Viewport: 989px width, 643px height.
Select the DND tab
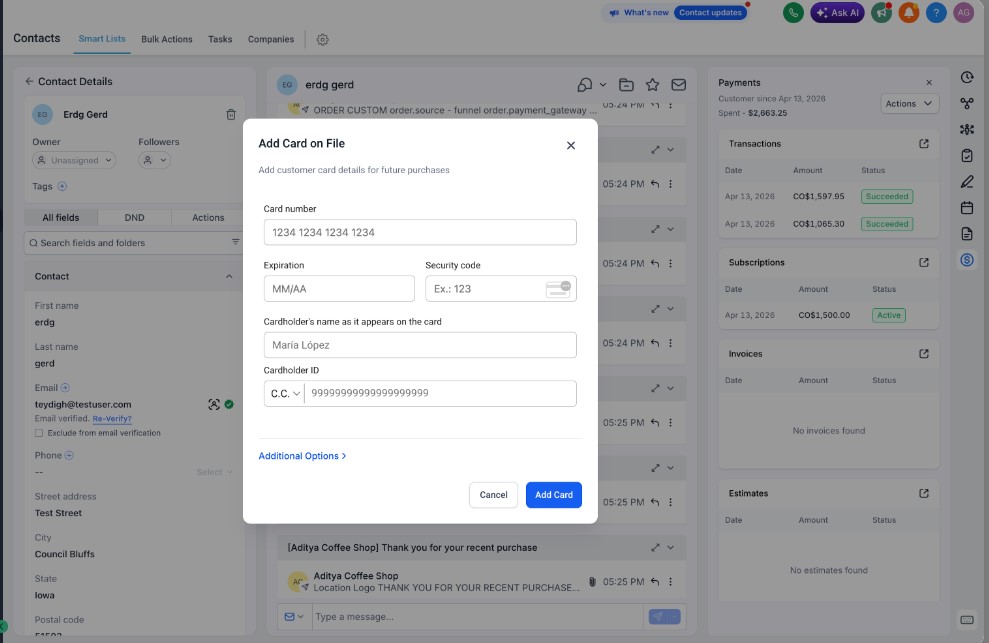[x=134, y=218]
